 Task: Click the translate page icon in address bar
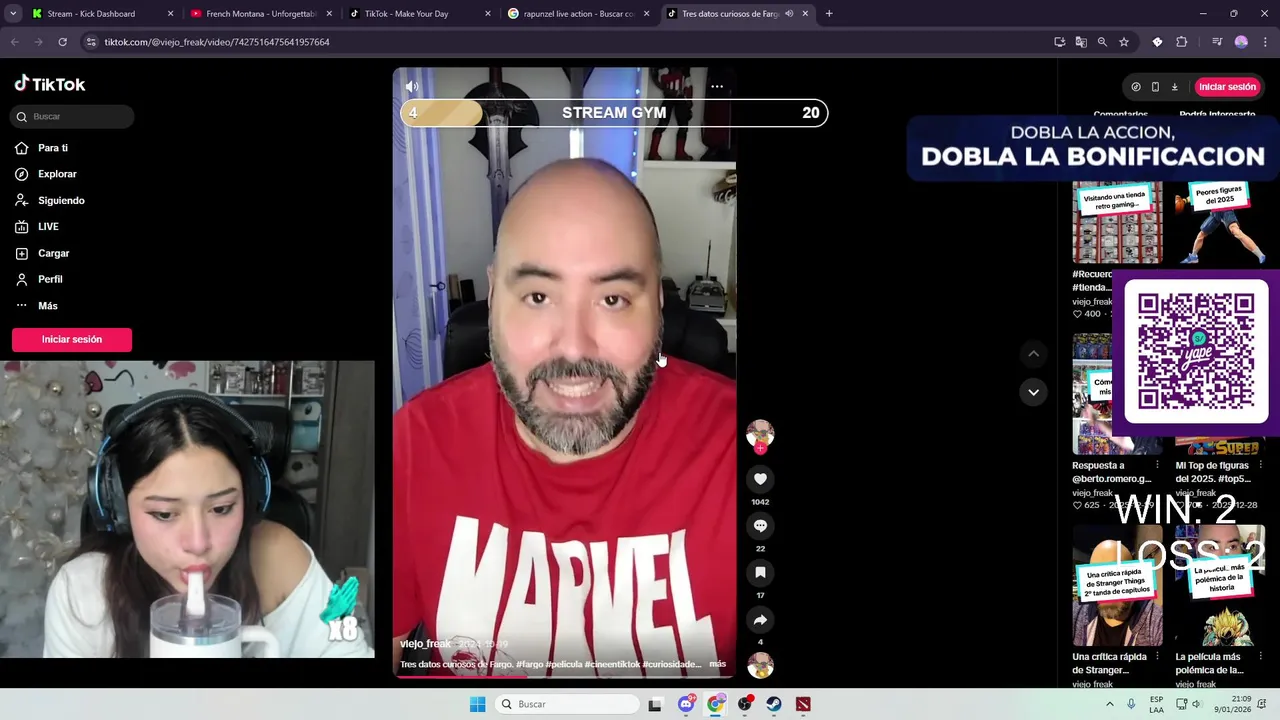[1081, 42]
